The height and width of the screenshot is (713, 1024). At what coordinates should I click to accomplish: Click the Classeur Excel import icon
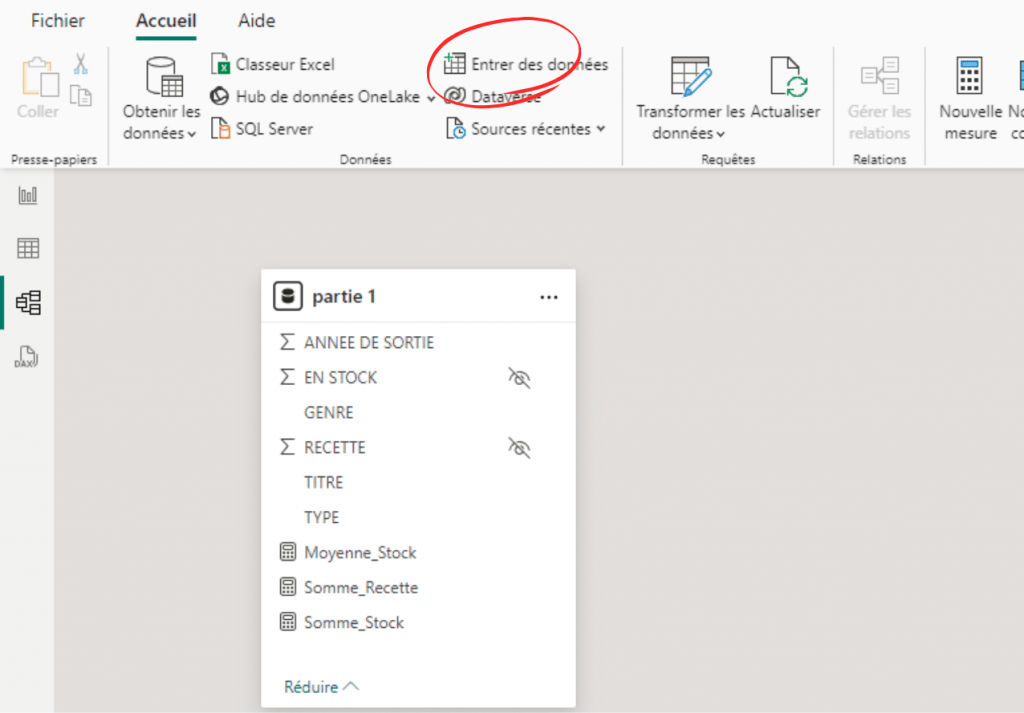coord(221,65)
